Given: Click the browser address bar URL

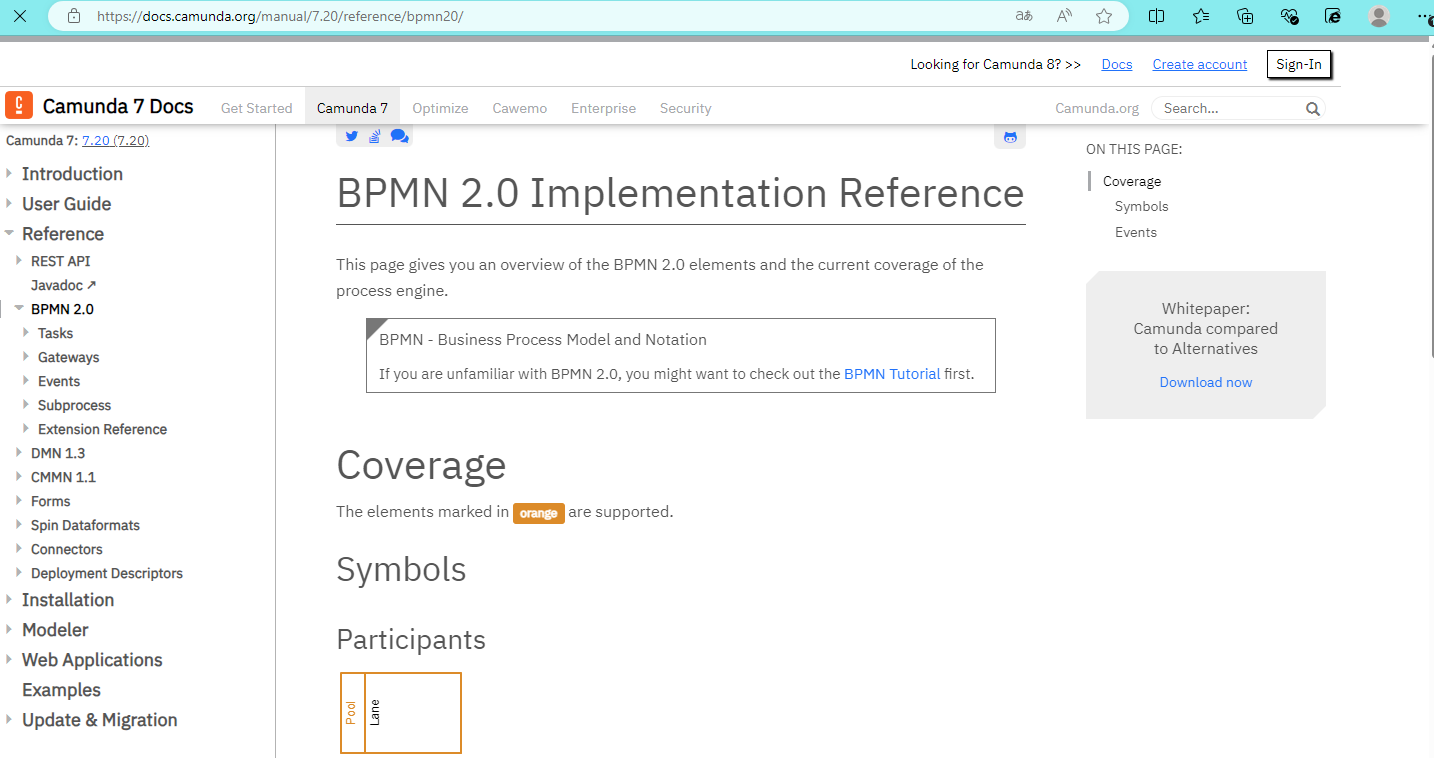Looking at the screenshot, I should pyautogui.click(x=280, y=16).
